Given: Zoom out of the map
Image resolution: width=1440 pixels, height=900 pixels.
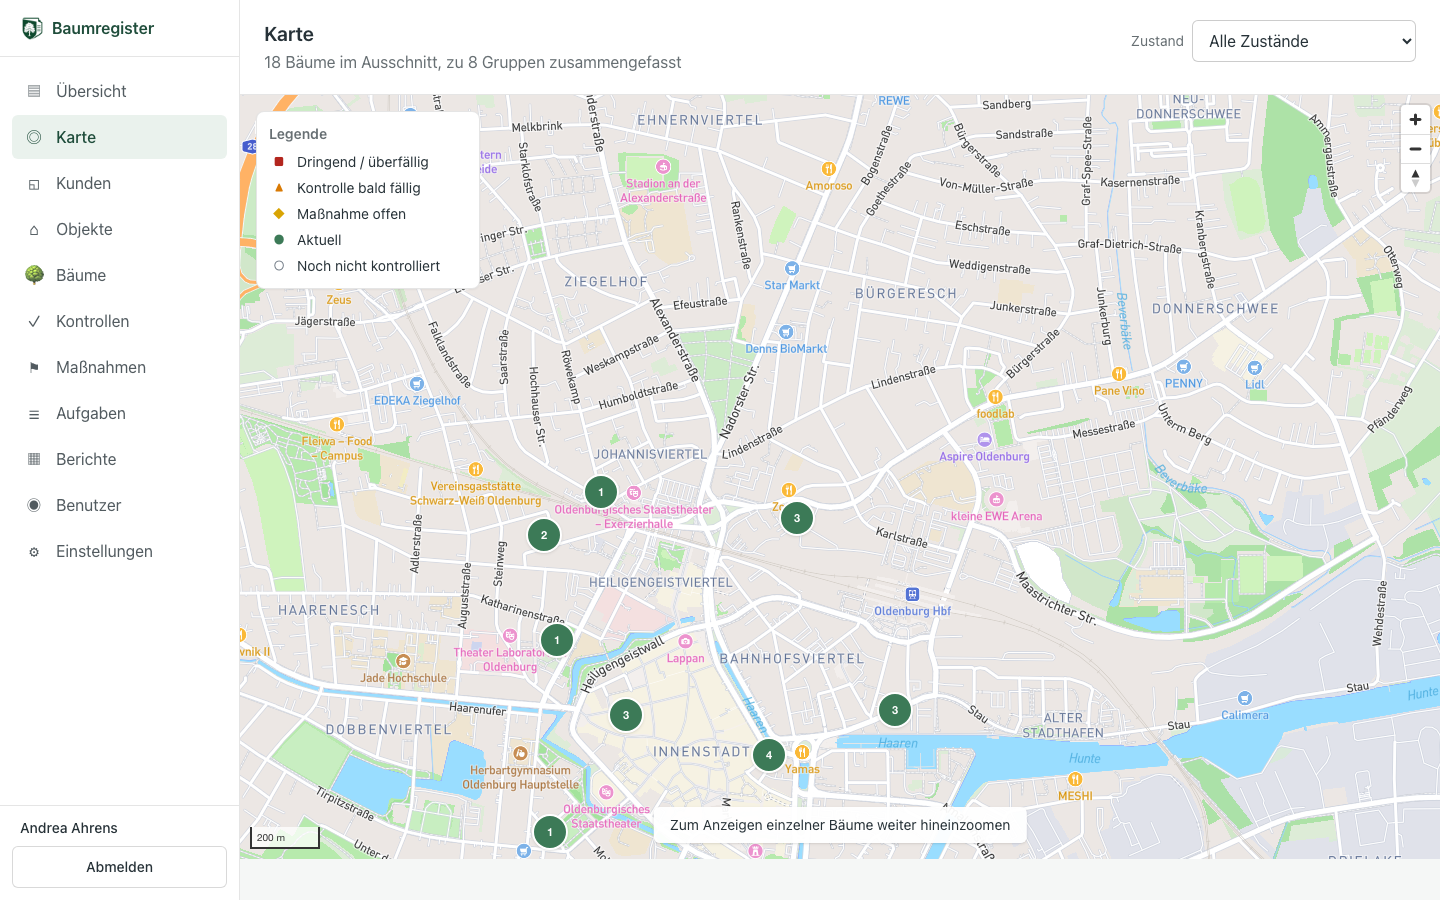Looking at the screenshot, I should pyautogui.click(x=1415, y=149).
